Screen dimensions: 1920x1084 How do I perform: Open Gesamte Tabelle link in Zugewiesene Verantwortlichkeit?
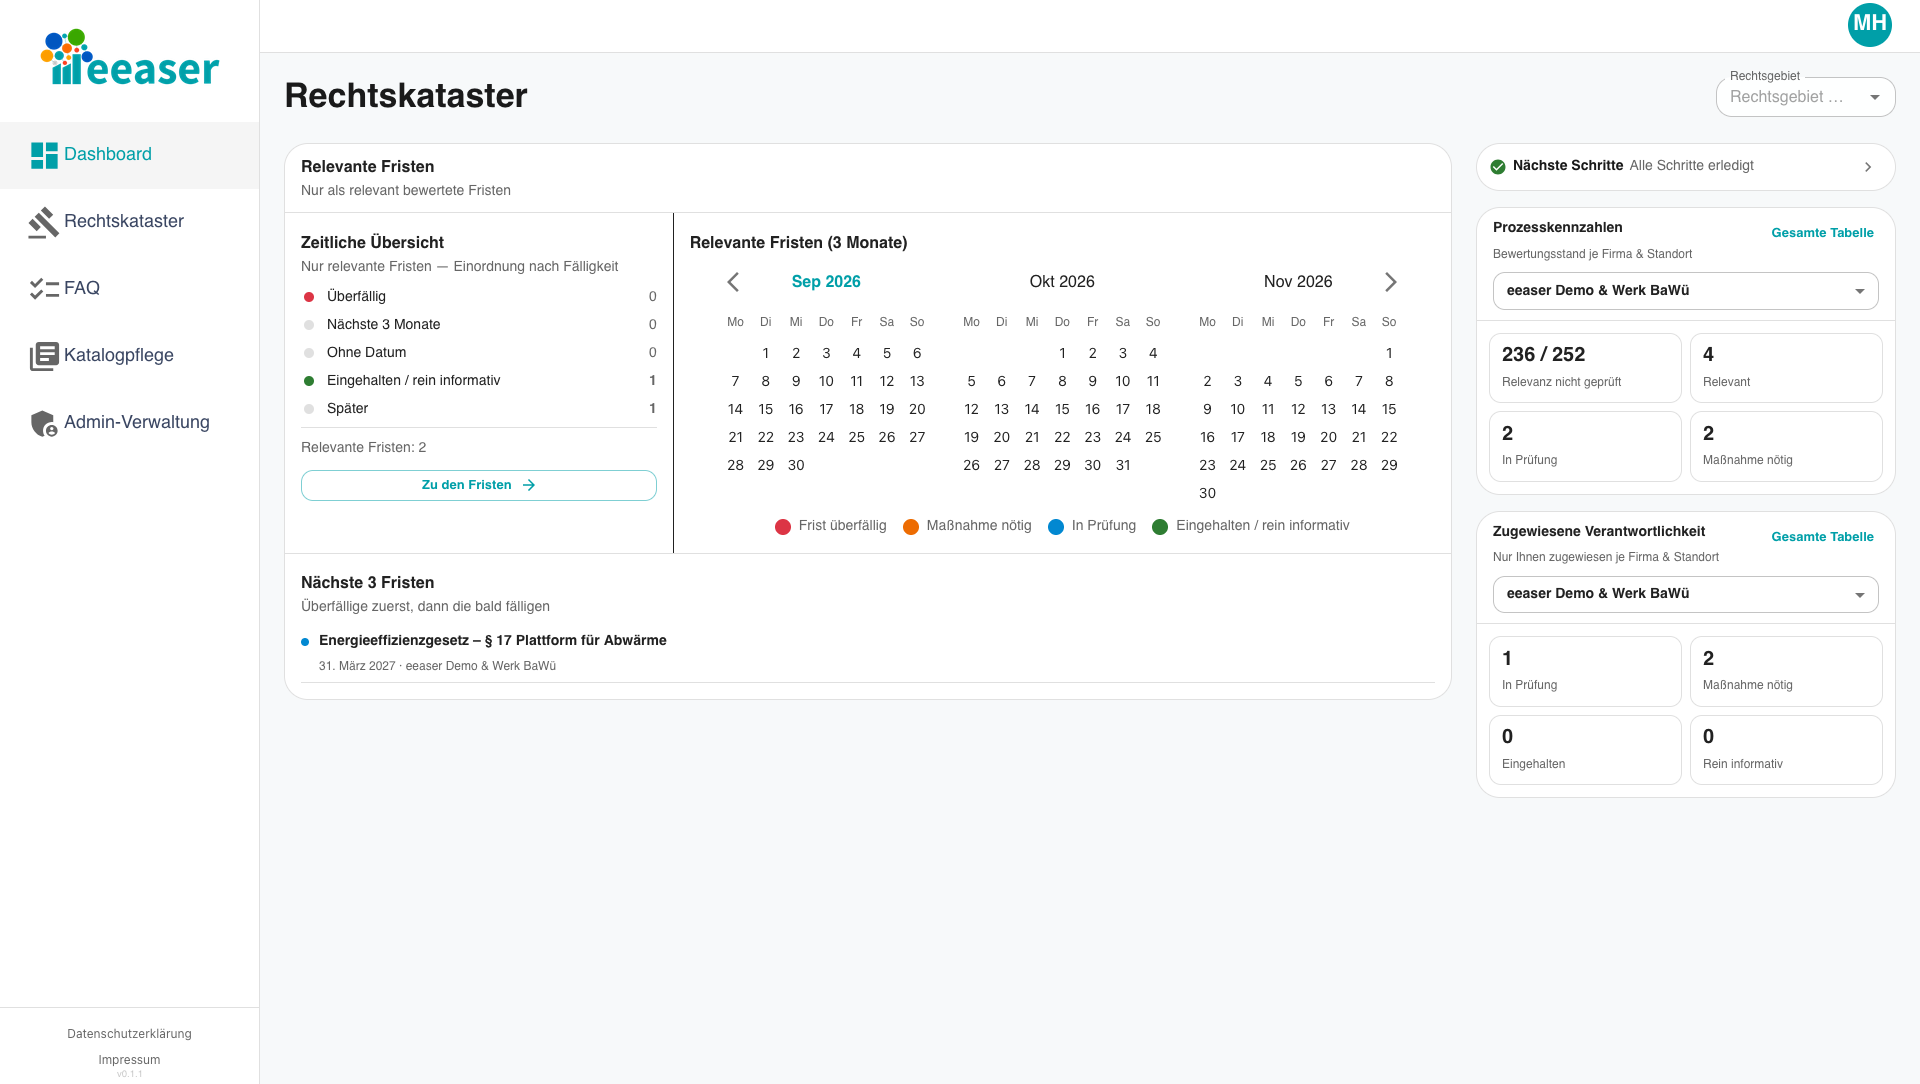1822,537
